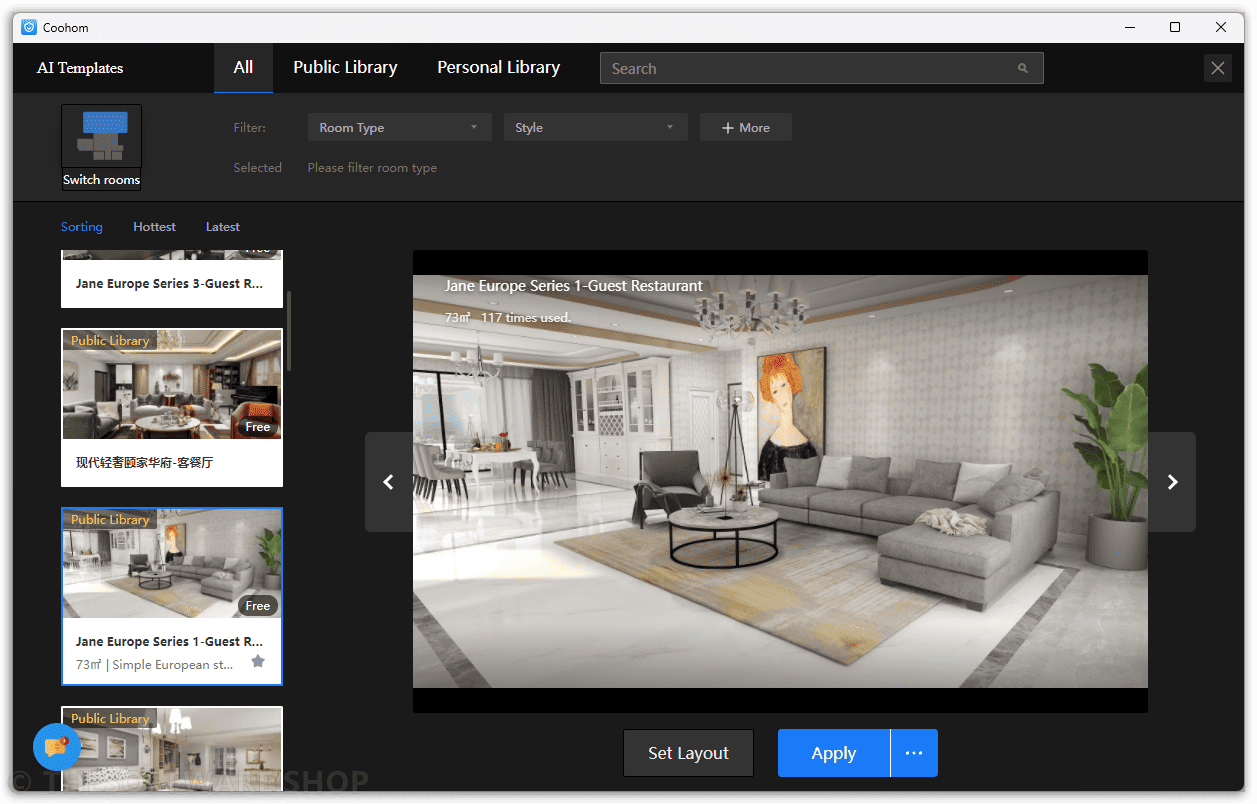This screenshot has height=804, width=1257.
Task: Click the Sorting label
Action: click(x=82, y=227)
